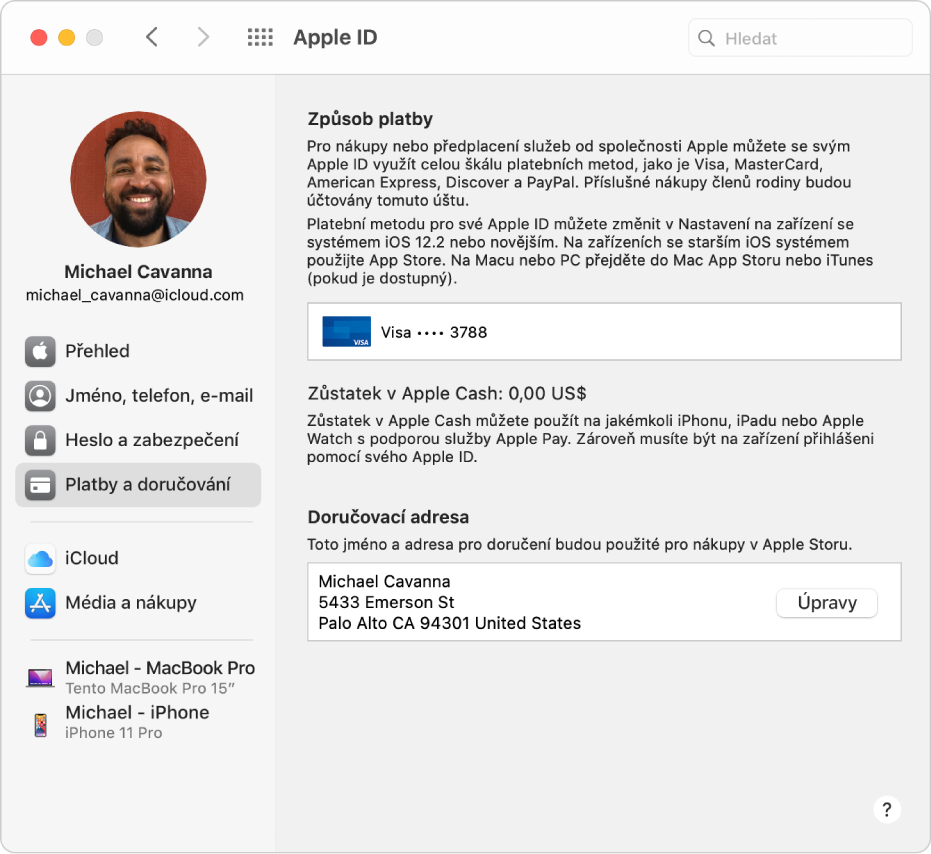Click the iCloud cloud icon
This screenshot has width=931, height=854.
(x=40, y=558)
